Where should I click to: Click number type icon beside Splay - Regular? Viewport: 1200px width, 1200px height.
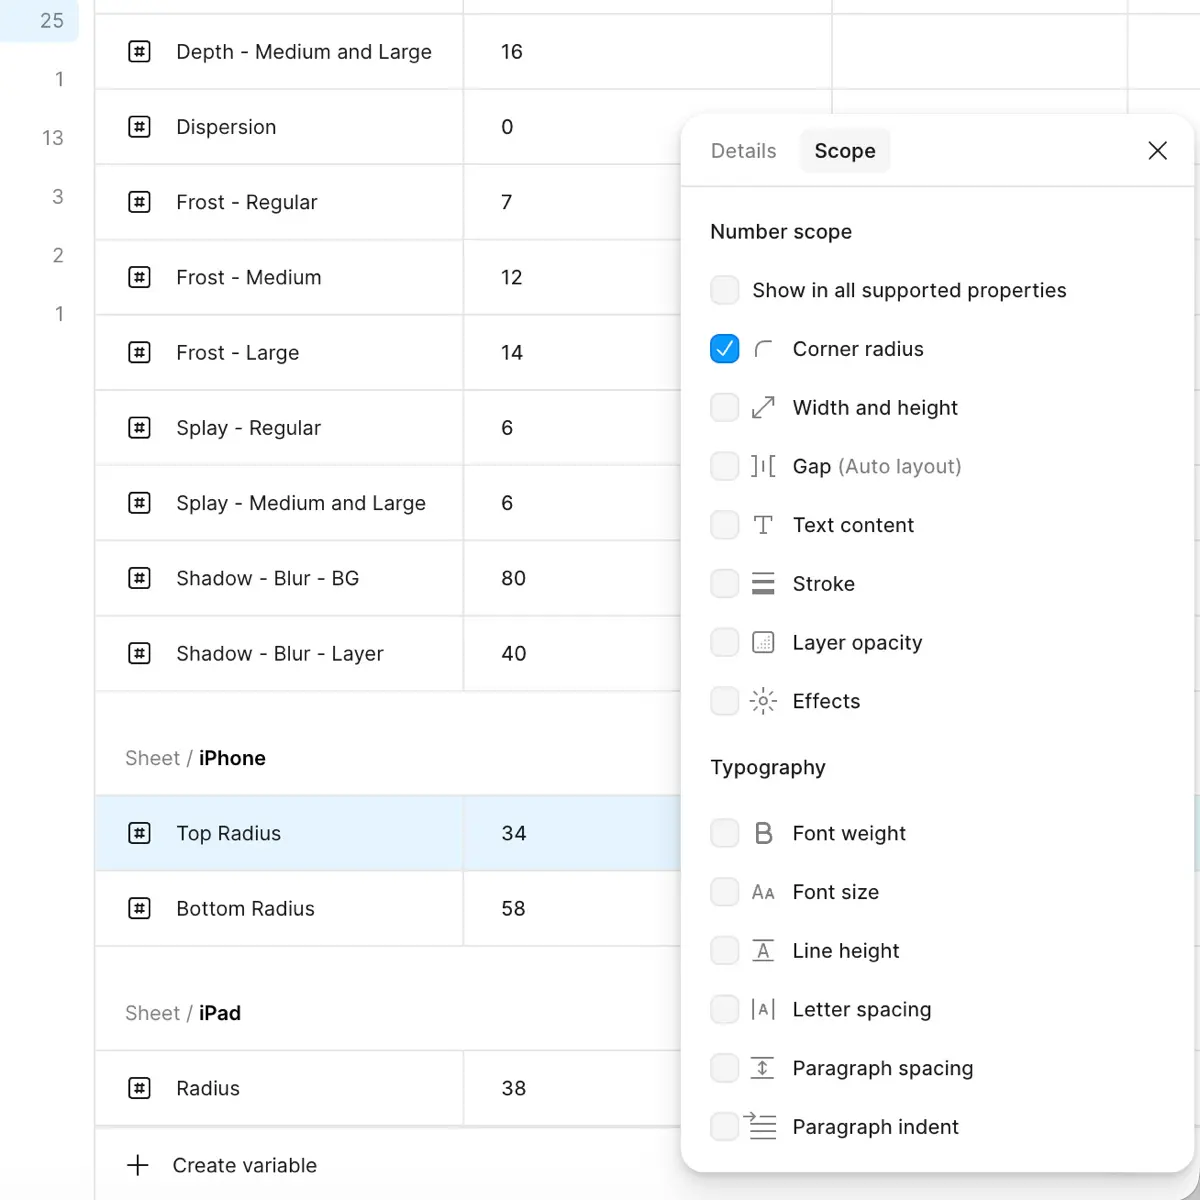click(140, 428)
